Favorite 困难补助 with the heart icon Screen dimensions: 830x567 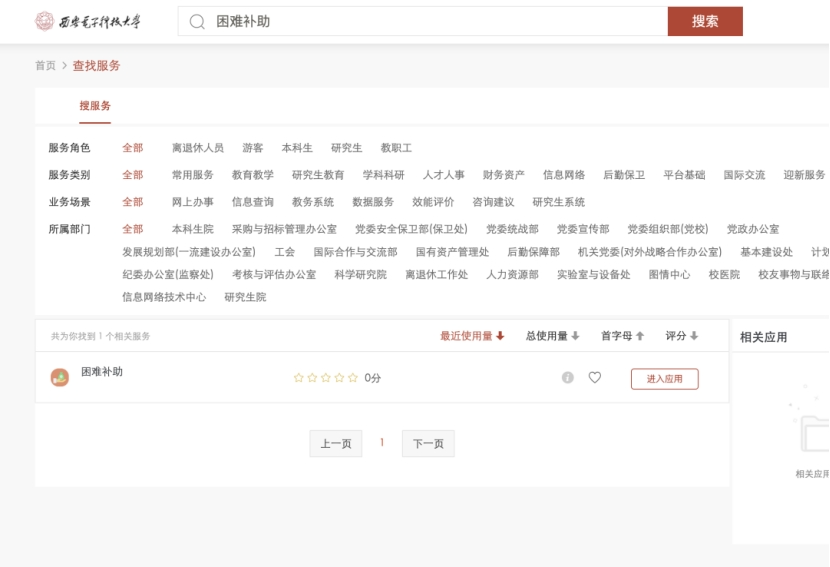tap(595, 378)
